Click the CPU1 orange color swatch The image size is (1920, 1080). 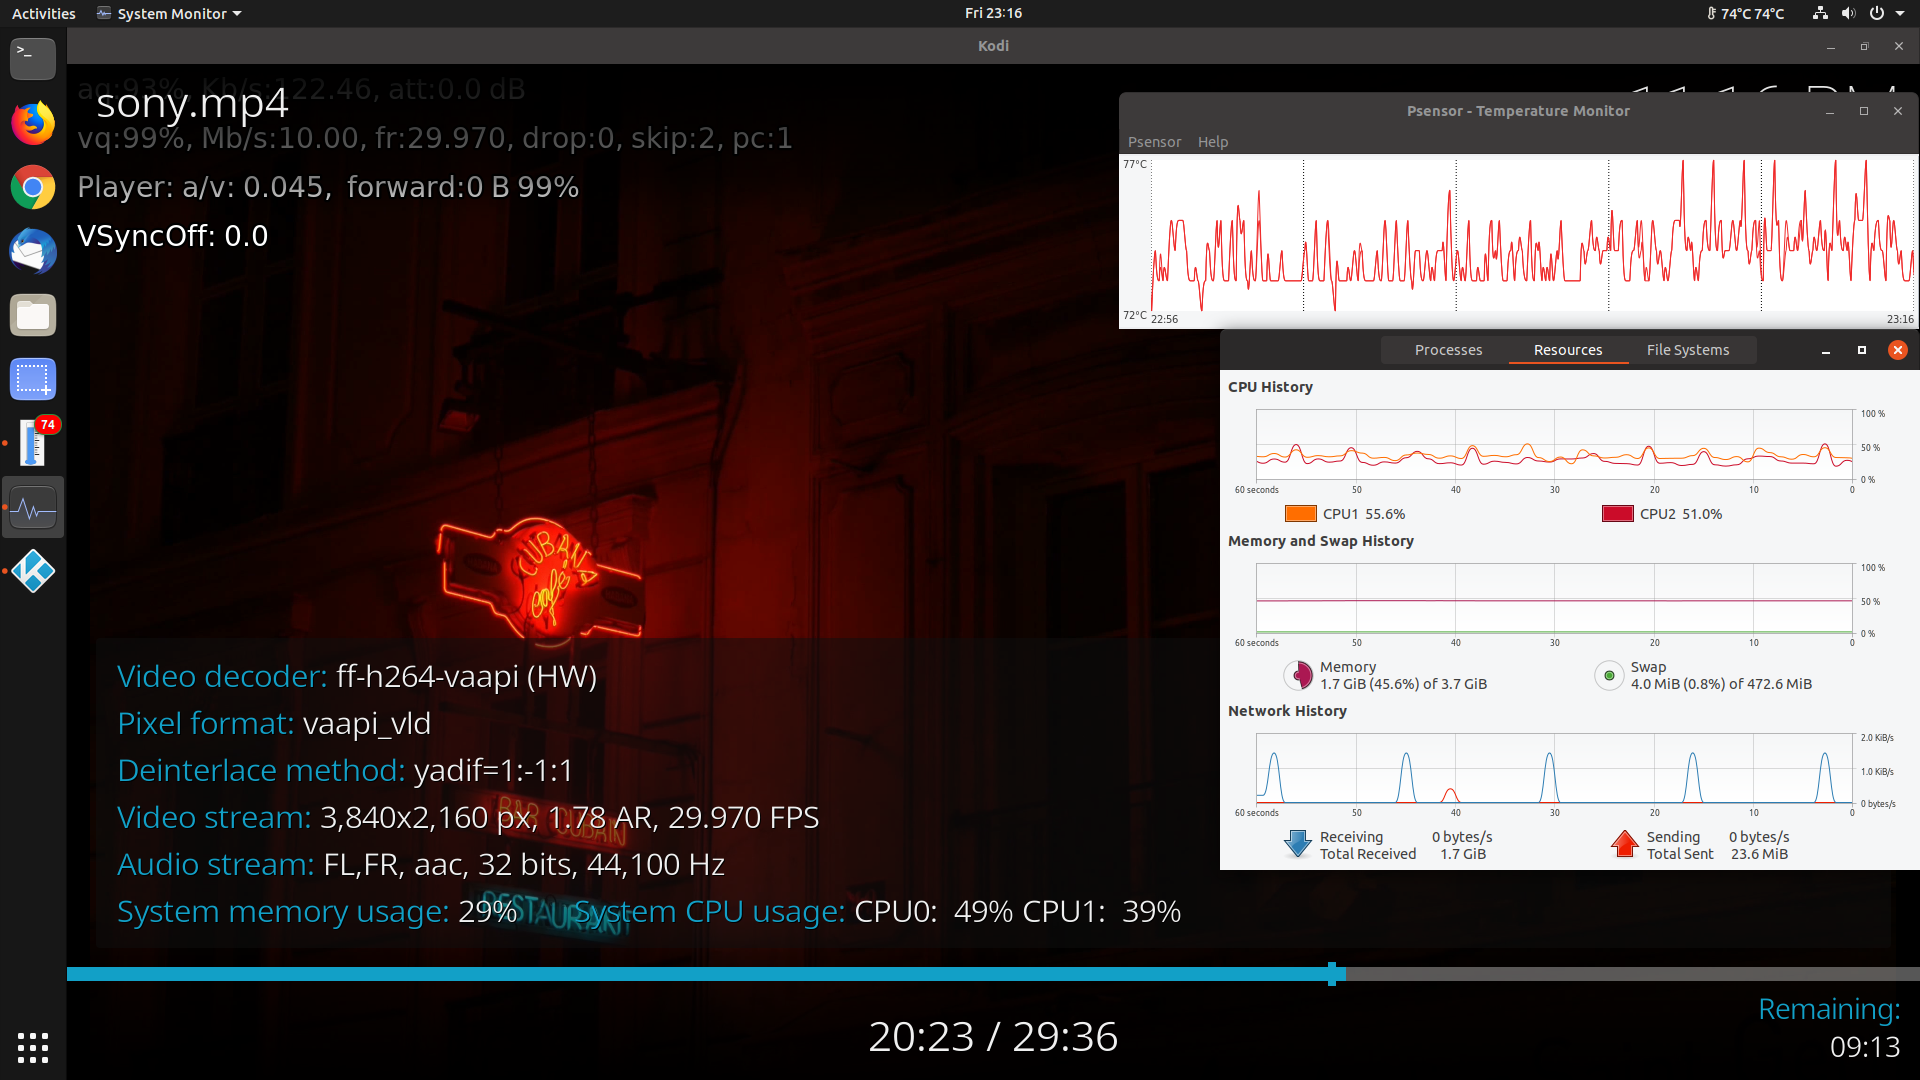tap(1300, 514)
